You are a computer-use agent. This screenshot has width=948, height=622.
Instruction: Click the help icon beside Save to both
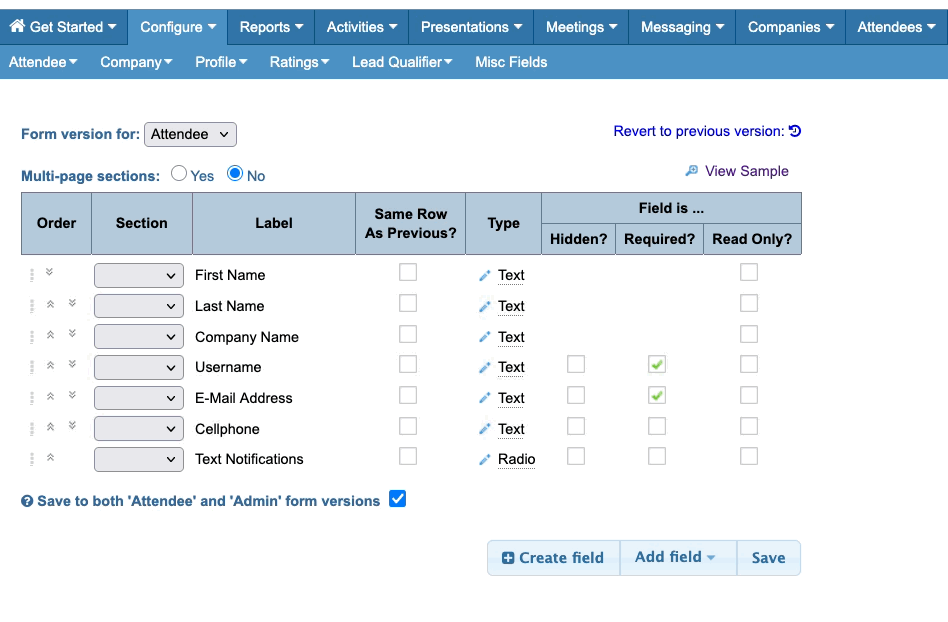coord(27,502)
